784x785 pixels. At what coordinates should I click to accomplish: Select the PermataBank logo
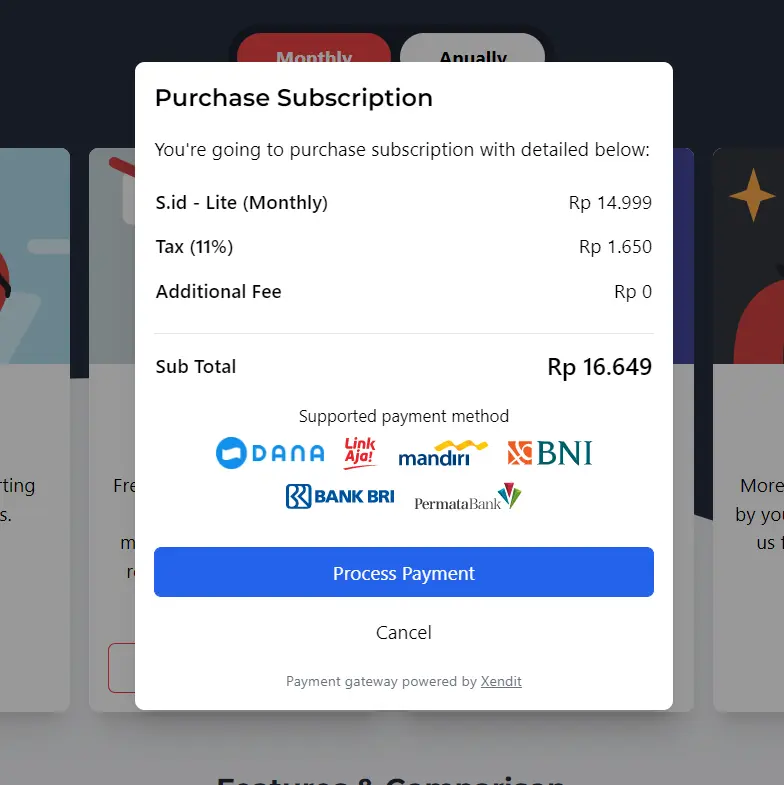467,497
